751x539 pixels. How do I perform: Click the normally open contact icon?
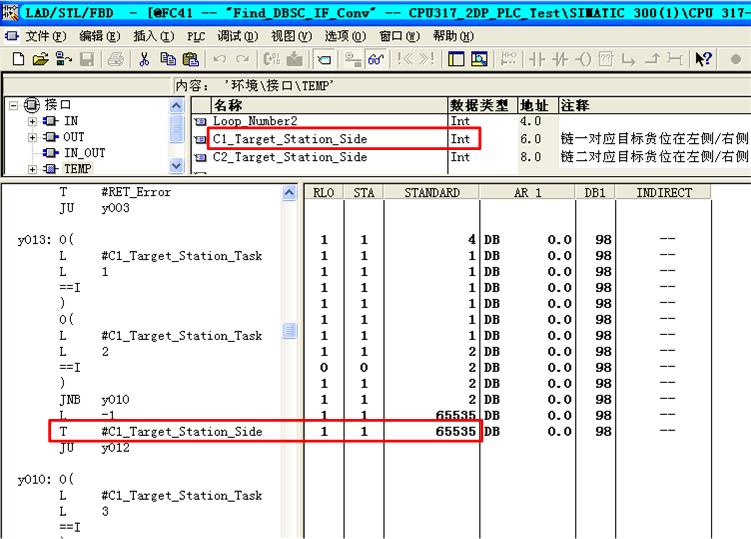pyautogui.click(x=536, y=59)
